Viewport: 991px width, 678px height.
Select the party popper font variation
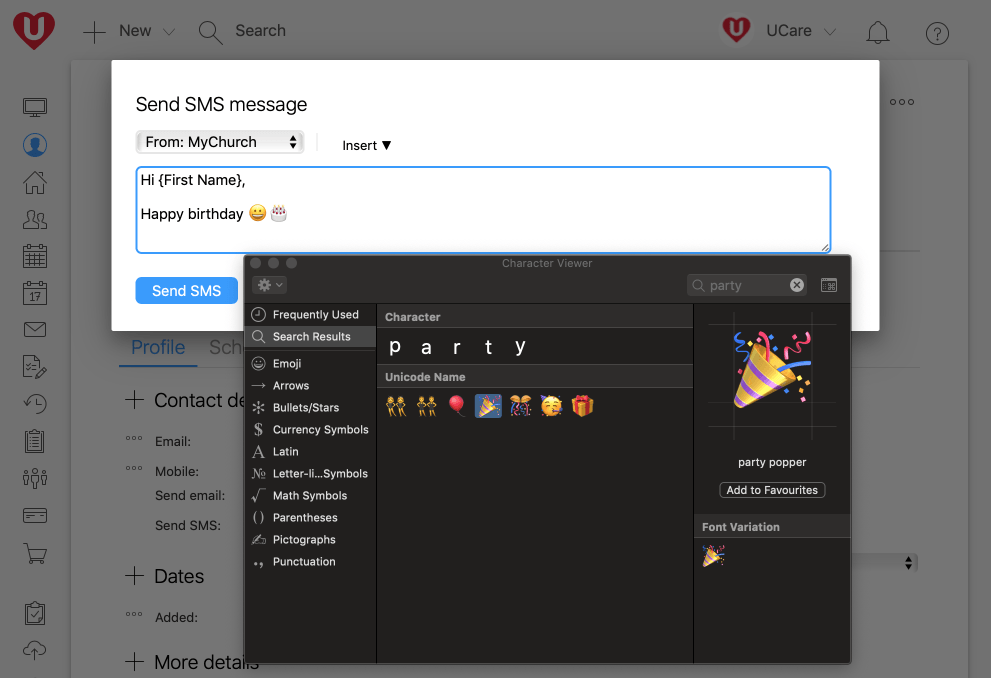tap(714, 556)
